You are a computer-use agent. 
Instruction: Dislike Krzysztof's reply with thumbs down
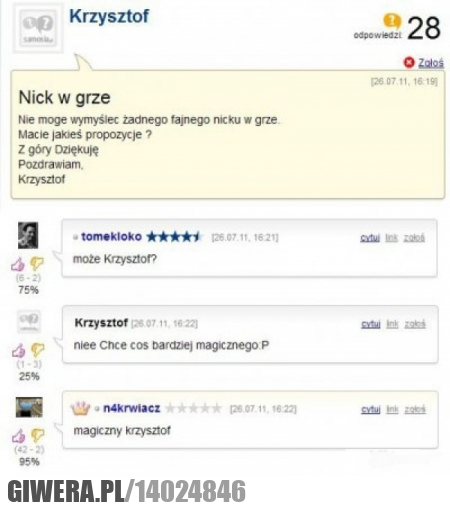pos(37,350)
